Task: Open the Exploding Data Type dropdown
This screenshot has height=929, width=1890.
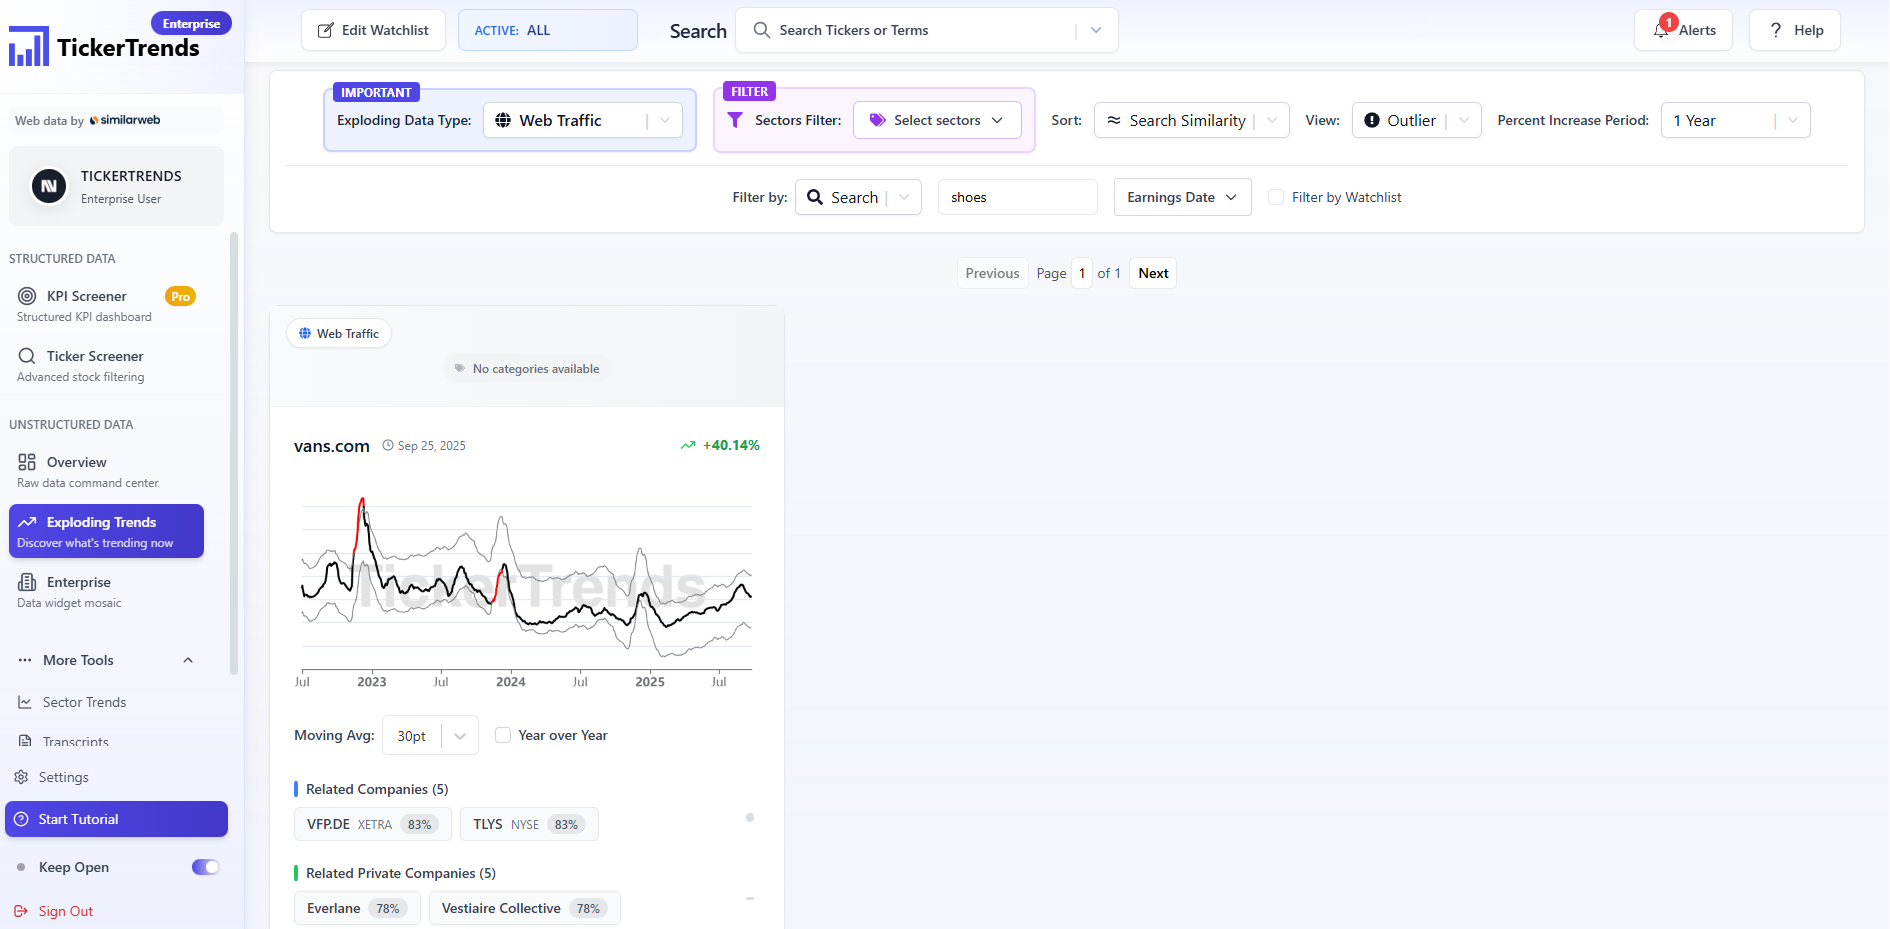Action: 583,120
